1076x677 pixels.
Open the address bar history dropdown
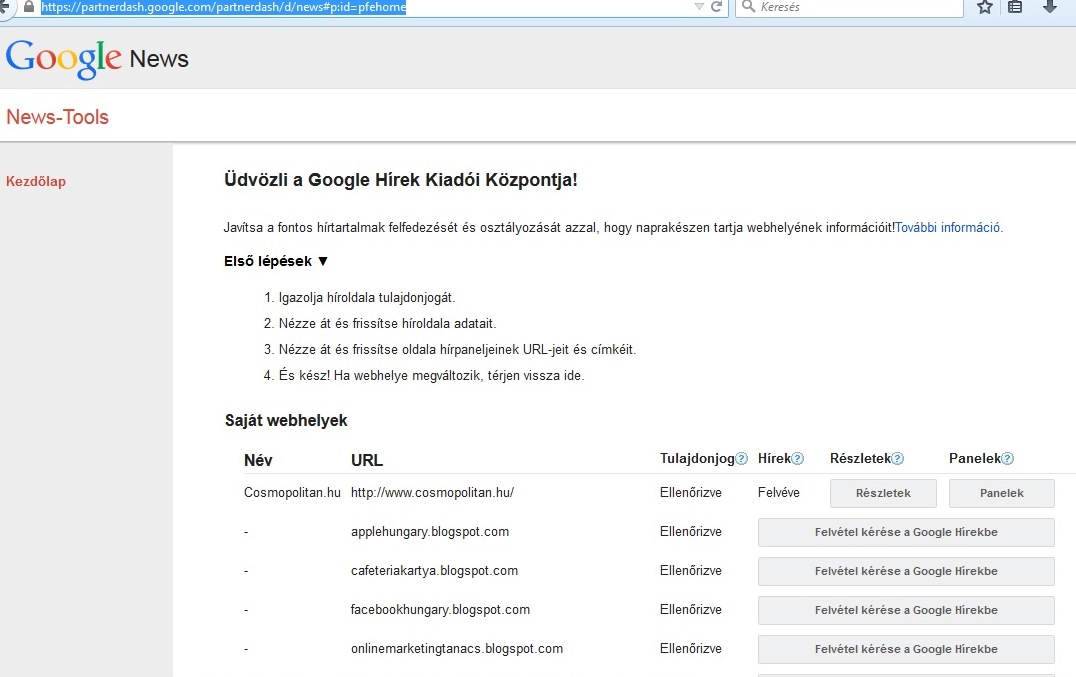coord(699,7)
